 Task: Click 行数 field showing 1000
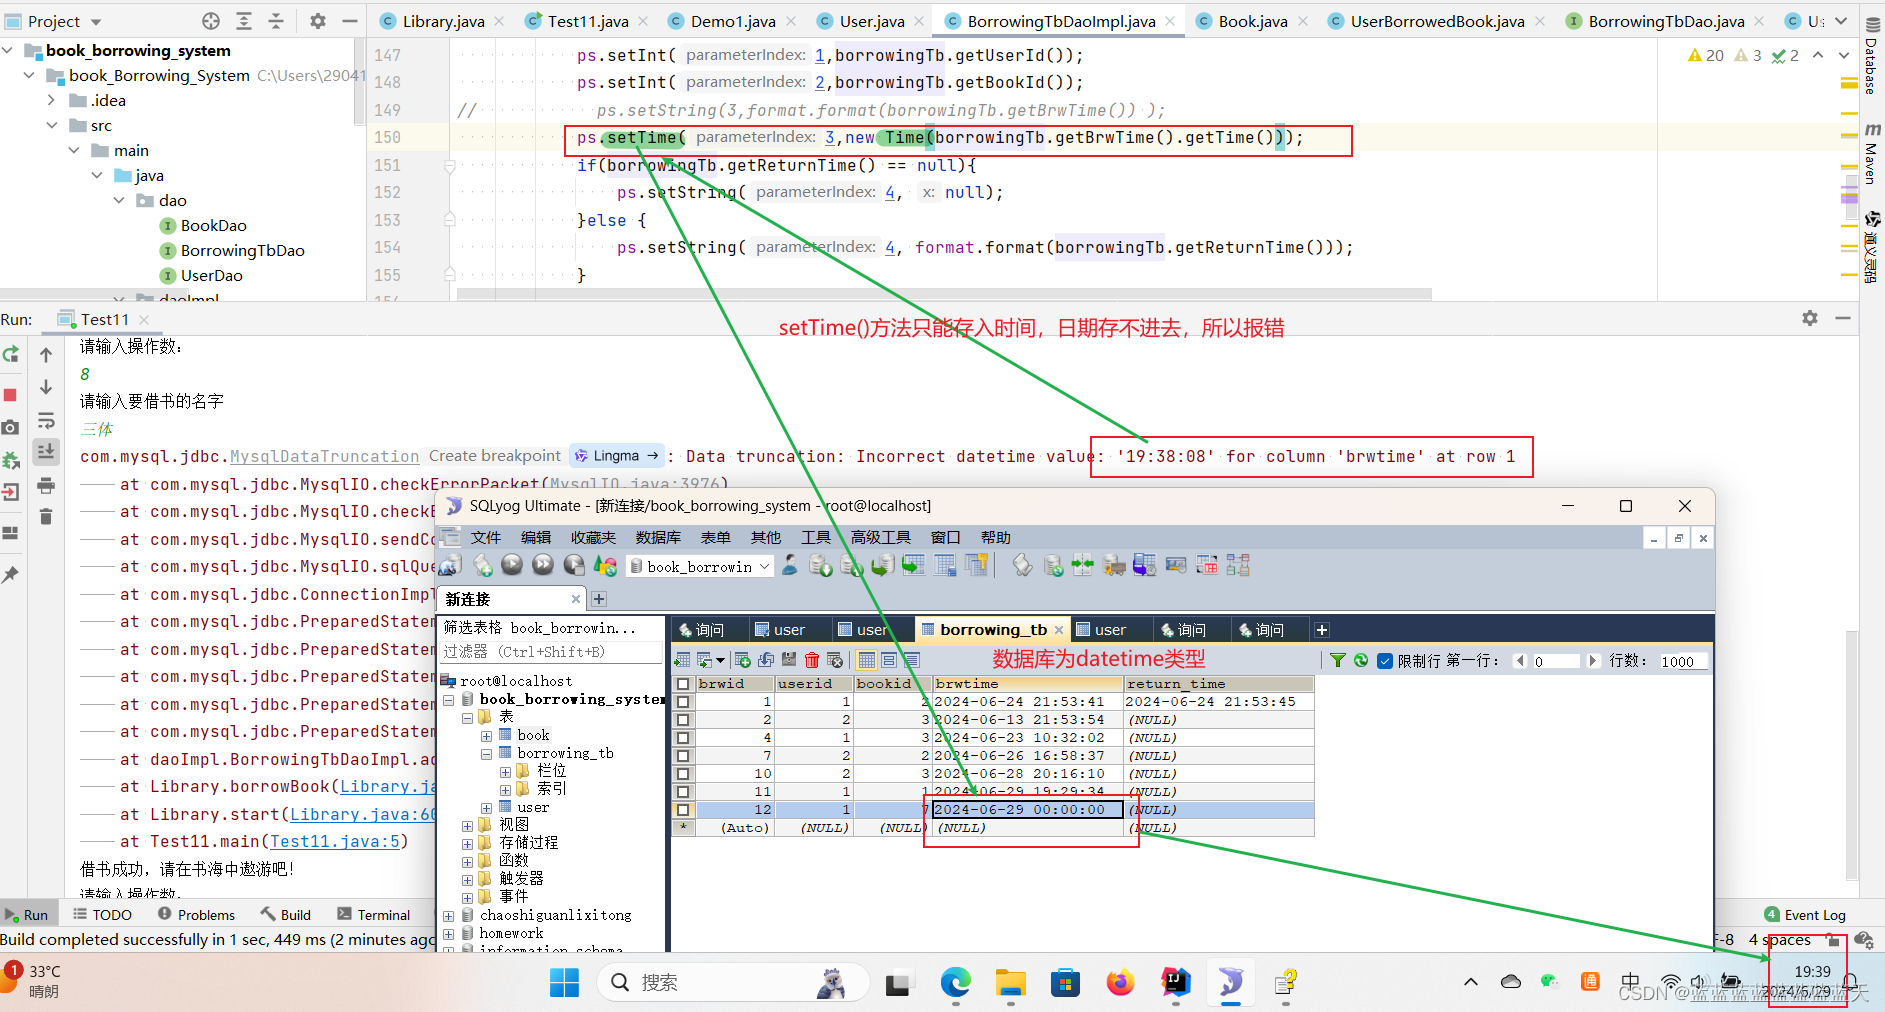(1682, 661)
